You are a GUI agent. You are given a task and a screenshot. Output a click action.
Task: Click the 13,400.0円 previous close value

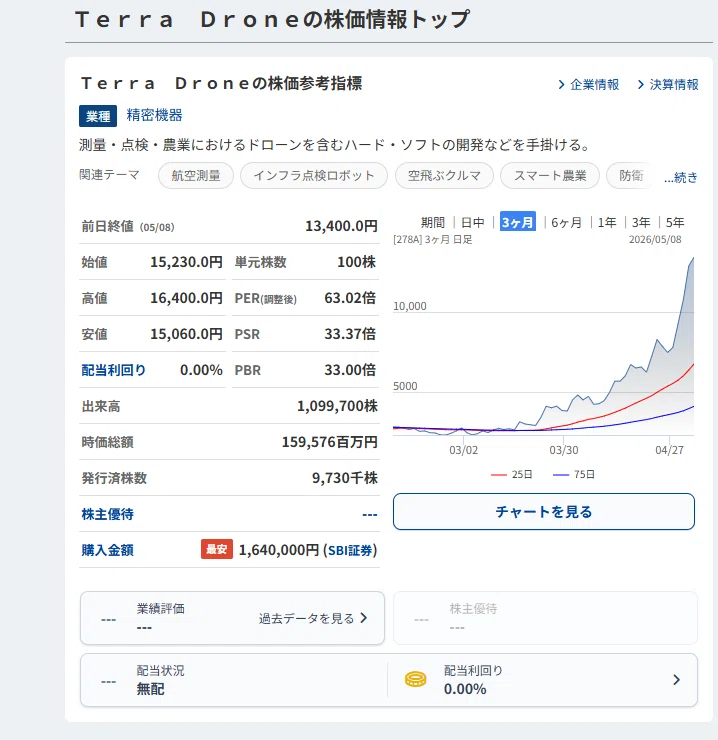point(341,226)
